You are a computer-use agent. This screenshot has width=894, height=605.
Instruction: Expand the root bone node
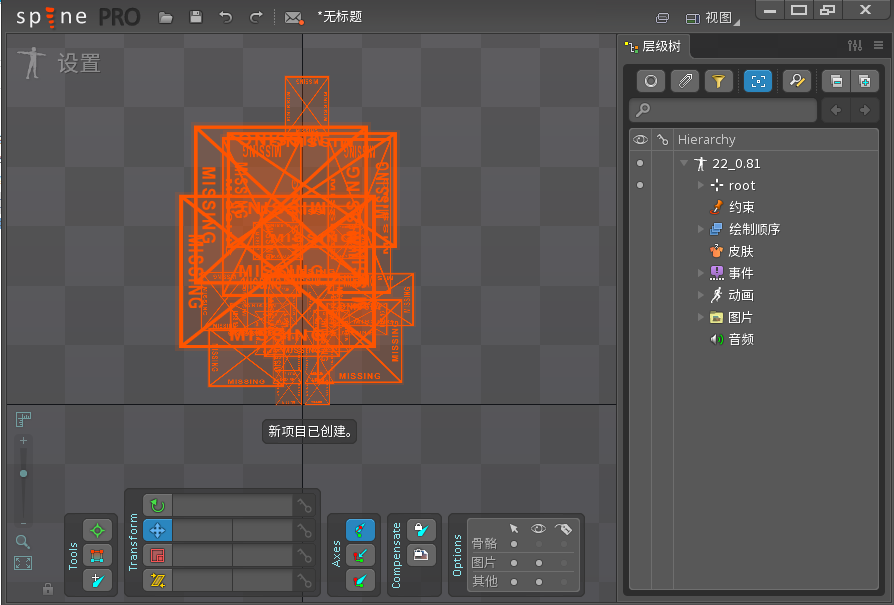(x=701, y=185)
